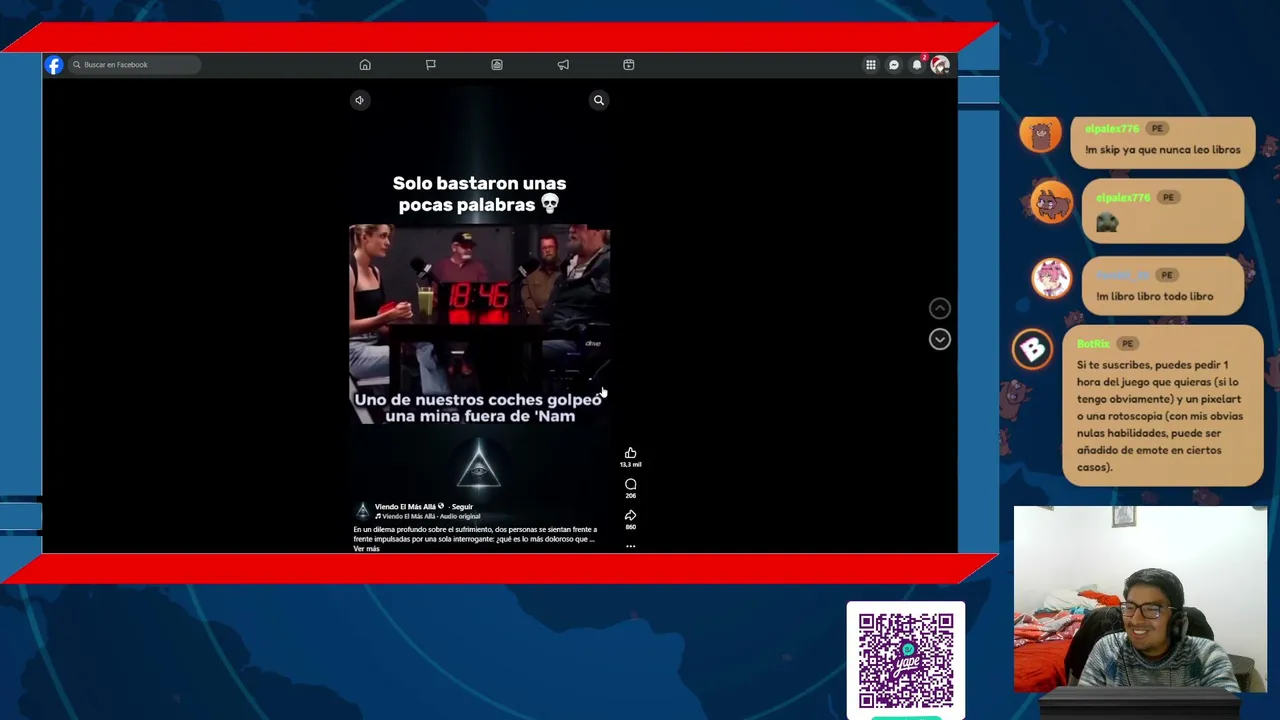Click the BotRix bot avatar in chat

(x=1033, y=349)
